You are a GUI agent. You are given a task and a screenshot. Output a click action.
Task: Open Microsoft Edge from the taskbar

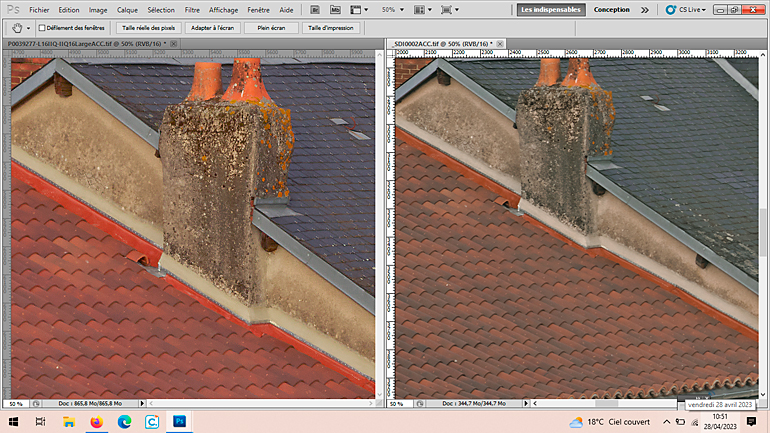tap(124, 422)
